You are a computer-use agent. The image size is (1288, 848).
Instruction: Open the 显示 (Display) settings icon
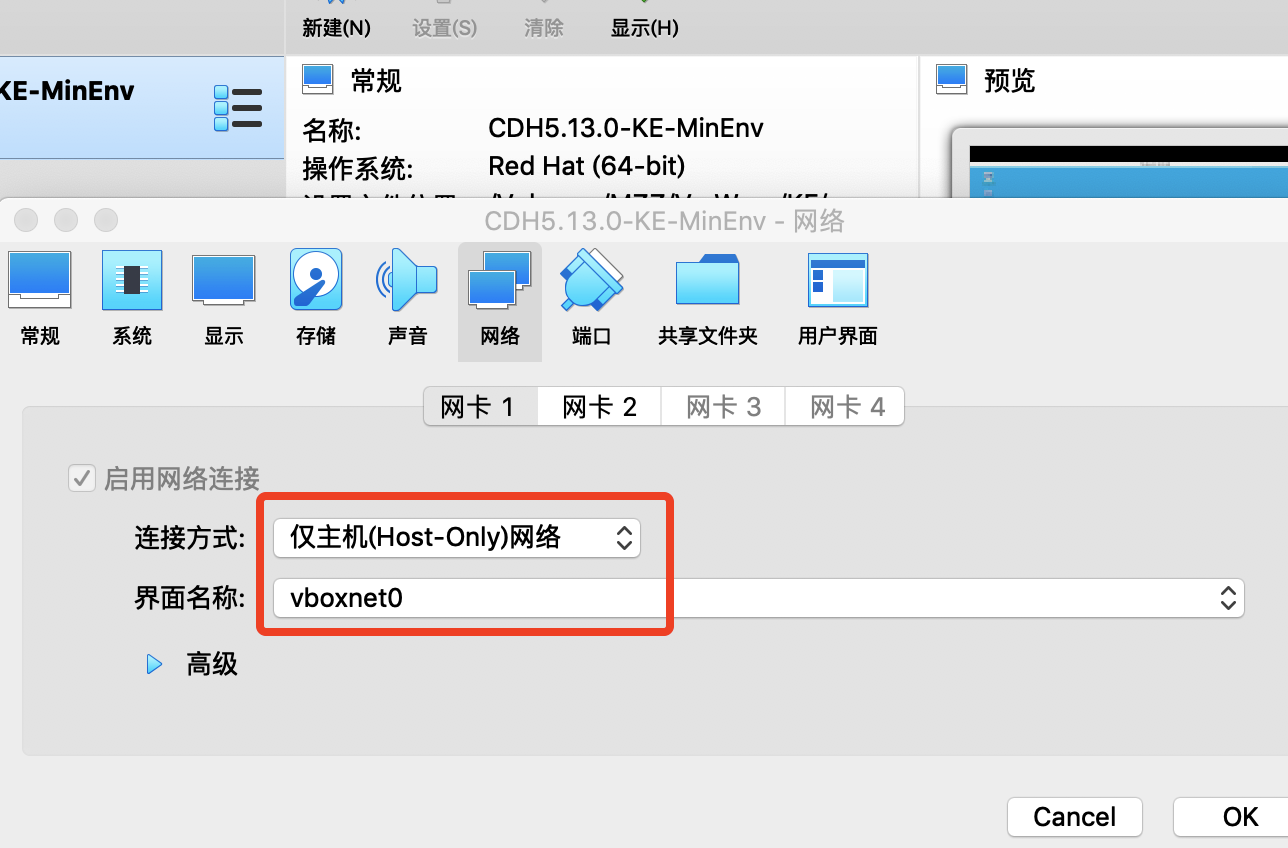(x=224, y=281)
